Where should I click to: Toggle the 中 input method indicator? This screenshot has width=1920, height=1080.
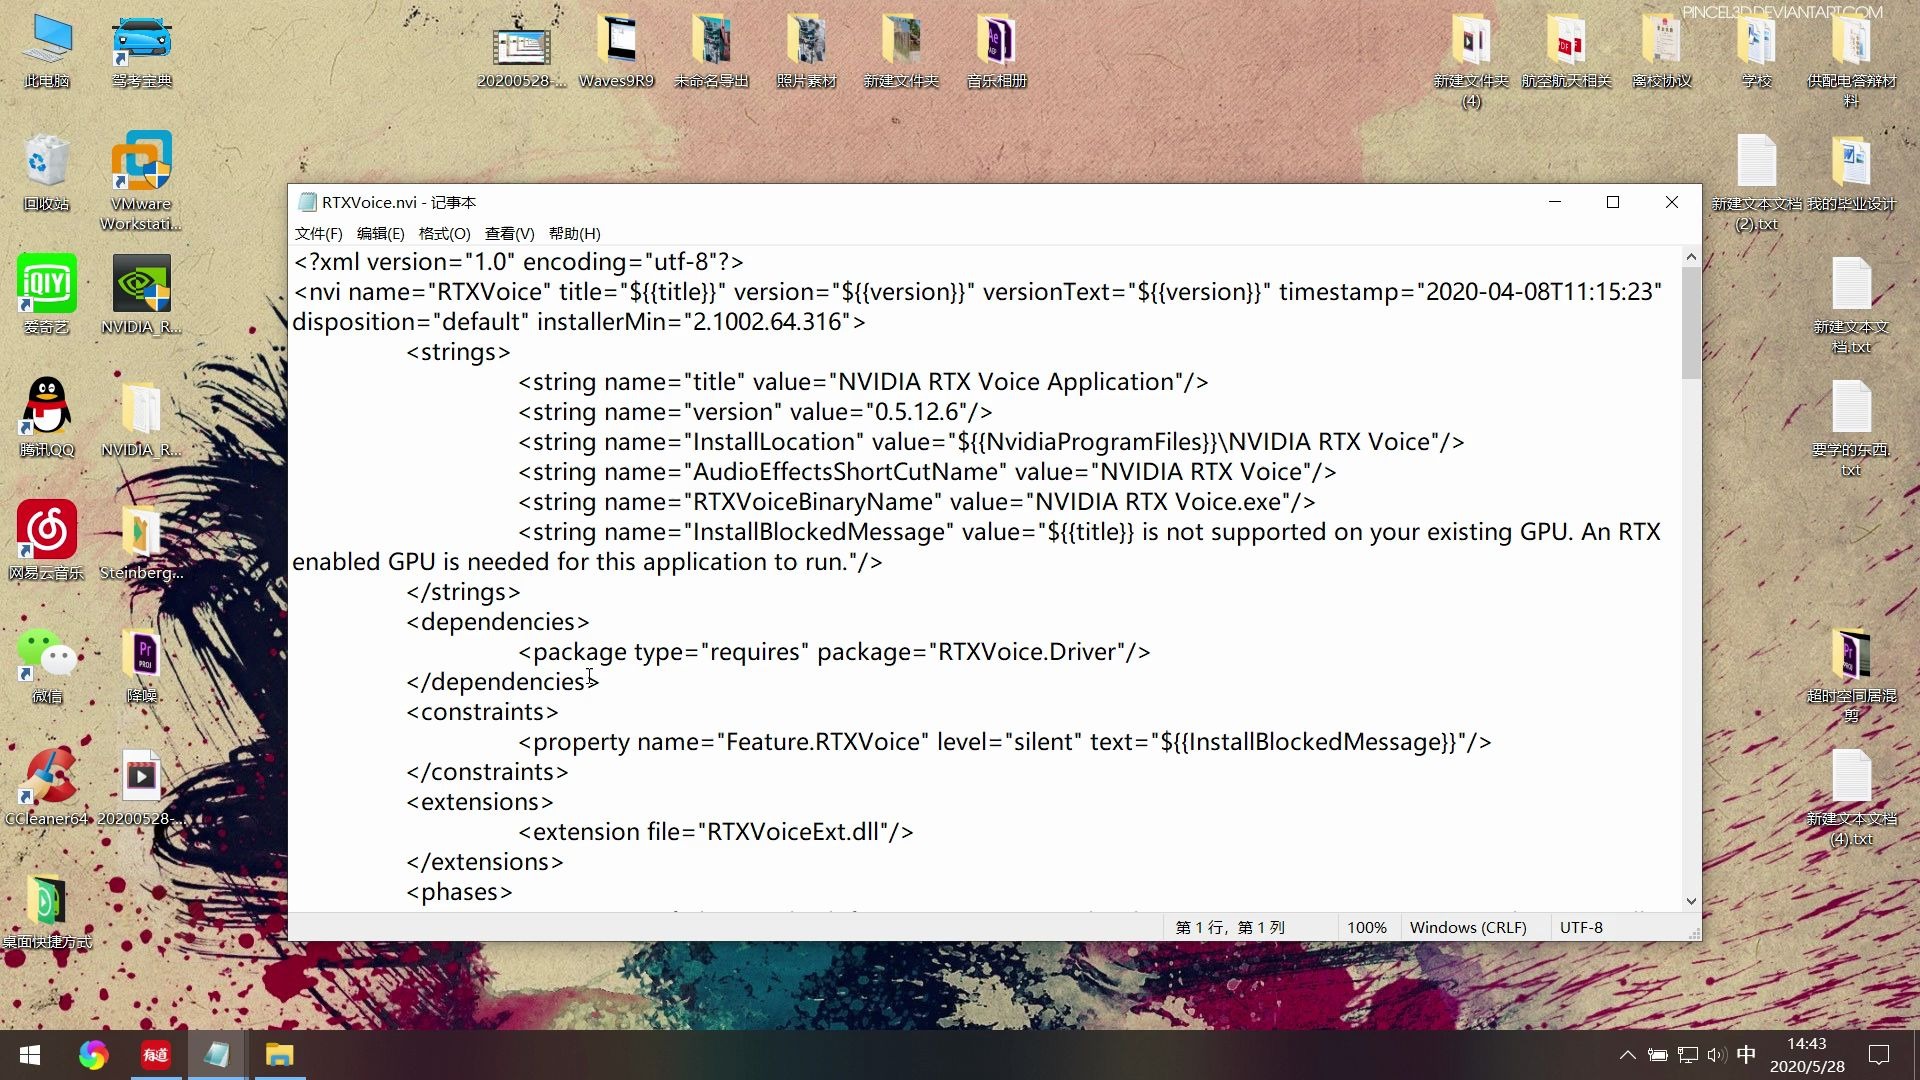tap(1746, 1055)
